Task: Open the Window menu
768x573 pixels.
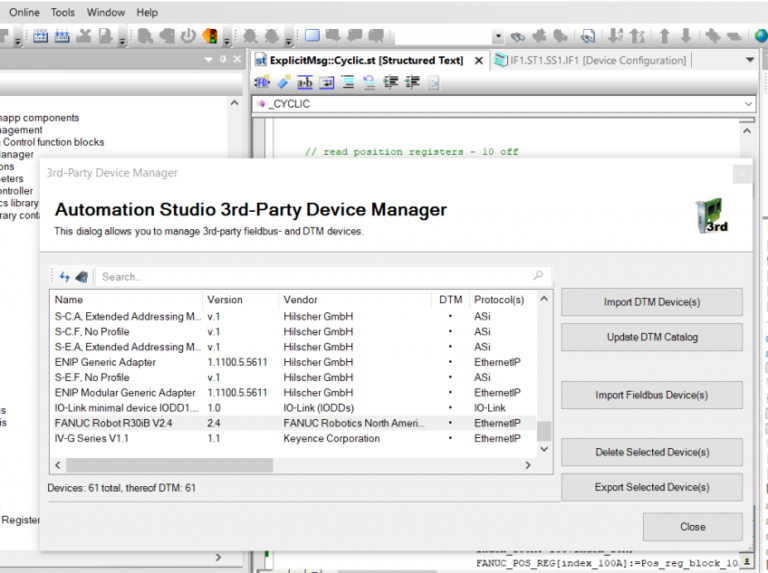Action: coord(106,13)
